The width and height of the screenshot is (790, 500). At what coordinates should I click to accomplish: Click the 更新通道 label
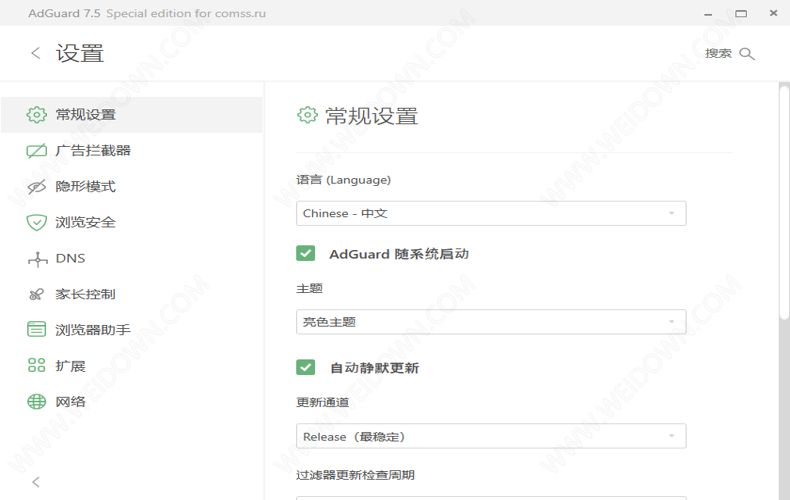tap(322, 402)
